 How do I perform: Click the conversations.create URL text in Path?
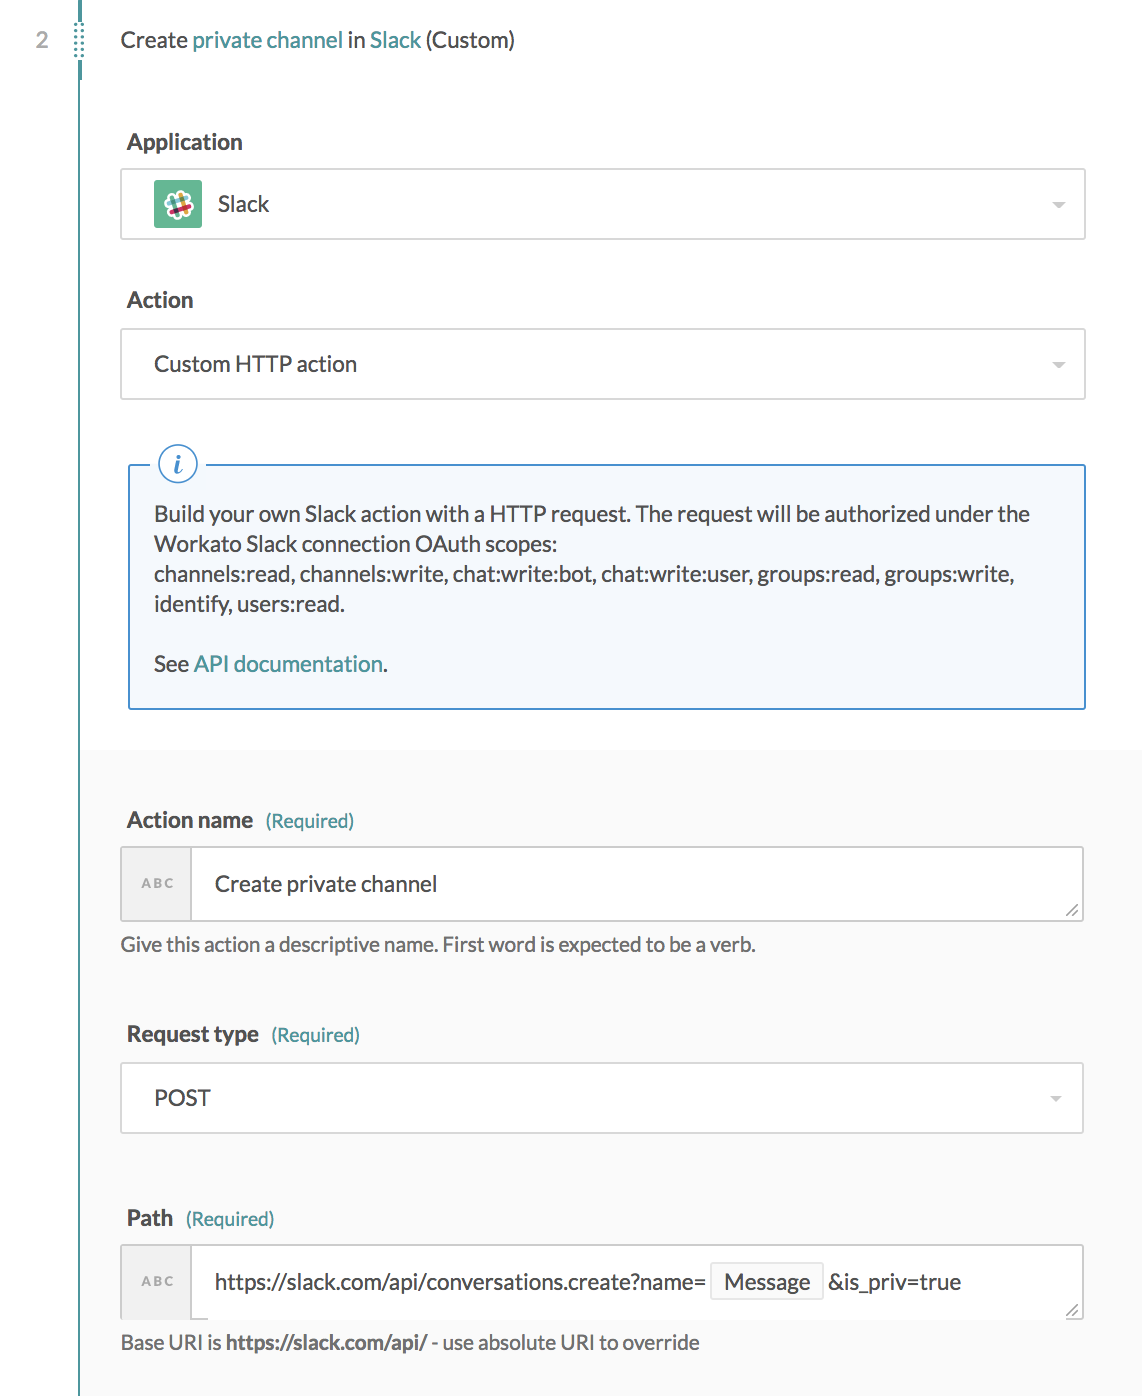pos(460,1282)
